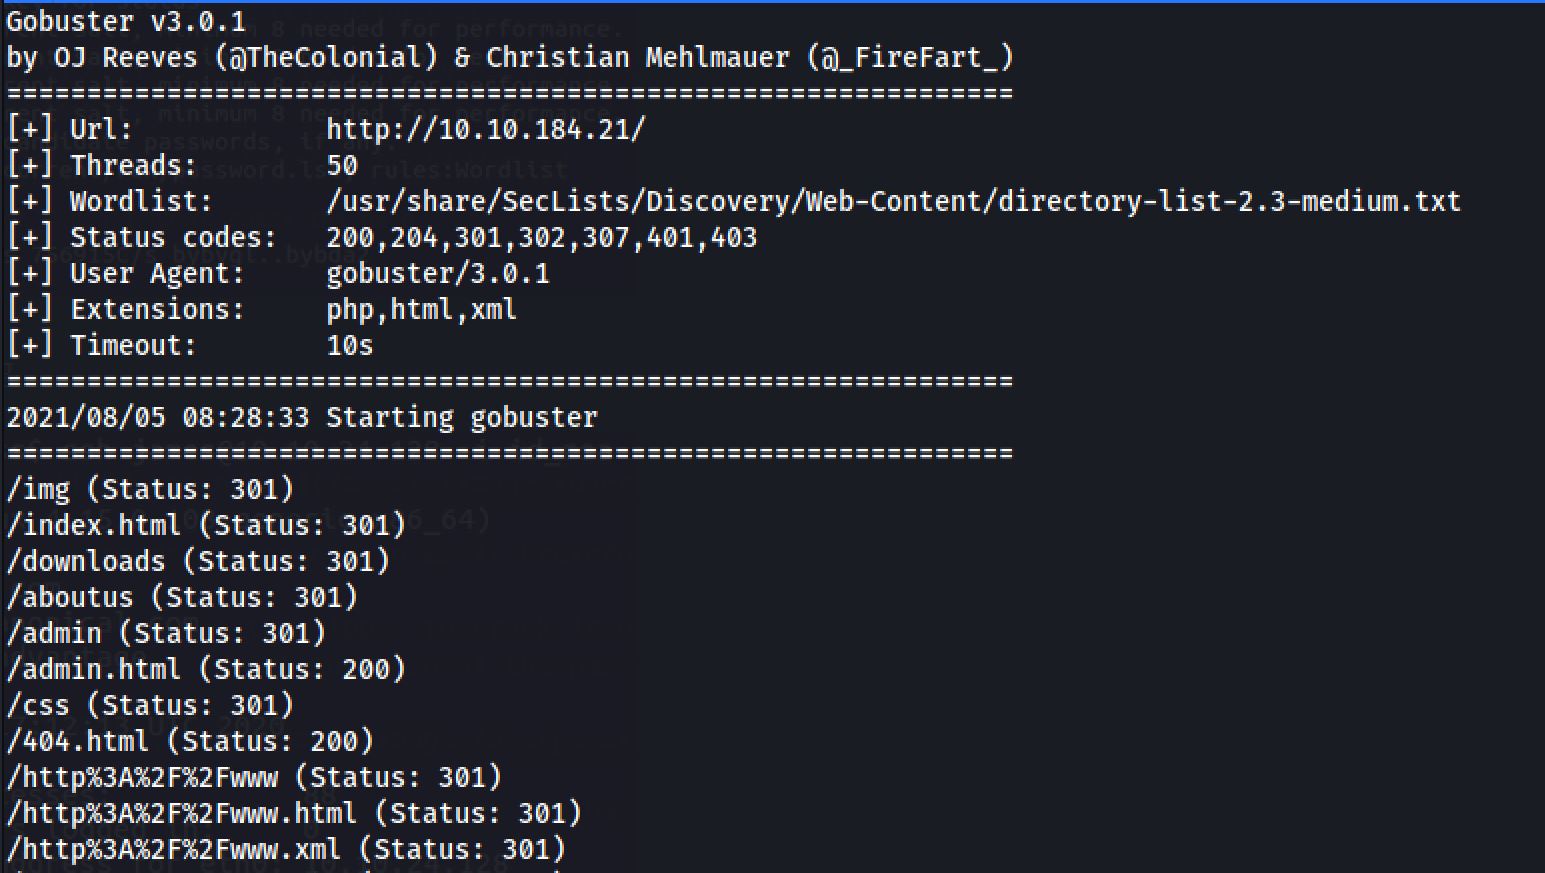Viewport: 1545px width, 873px height.
Task: Click the target URL http://10.10.184.21/
Action: coord(486,129)
